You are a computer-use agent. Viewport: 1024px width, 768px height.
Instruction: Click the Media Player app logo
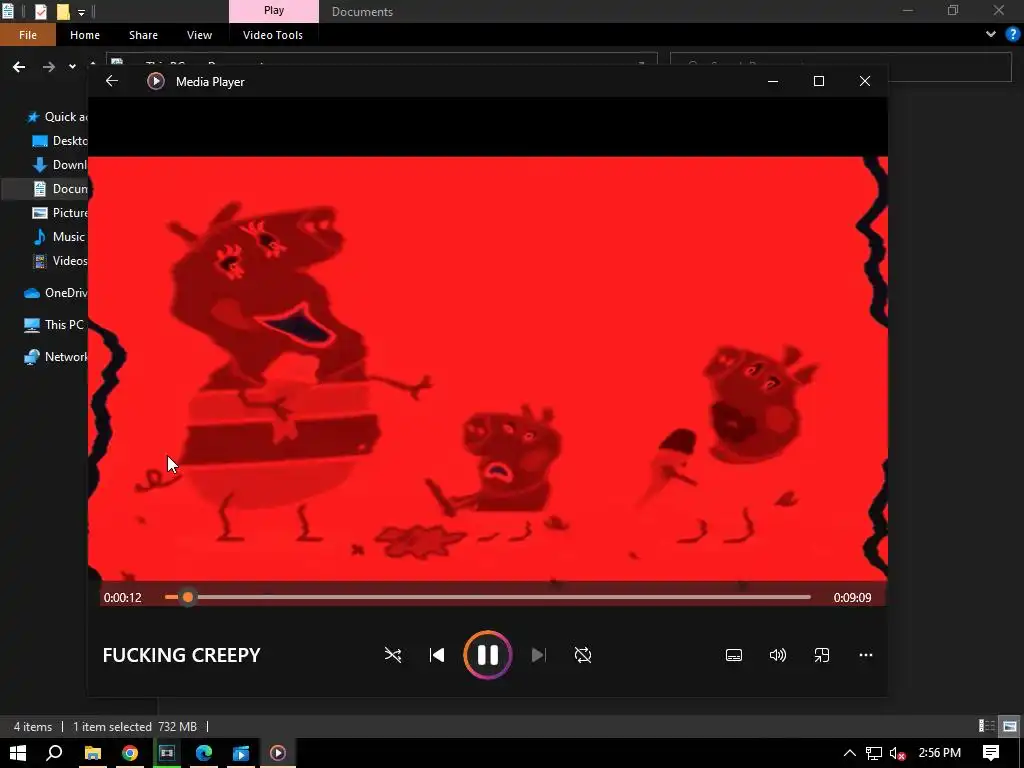(x=155, y=81)
